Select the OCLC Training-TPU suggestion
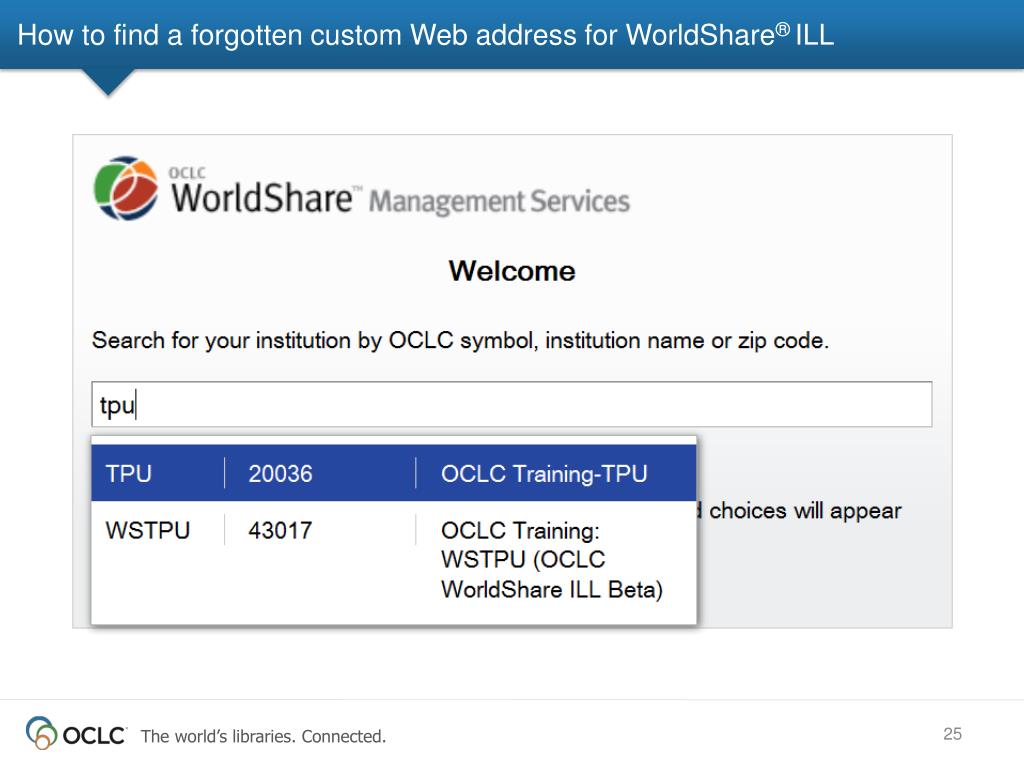 [544, 474]
